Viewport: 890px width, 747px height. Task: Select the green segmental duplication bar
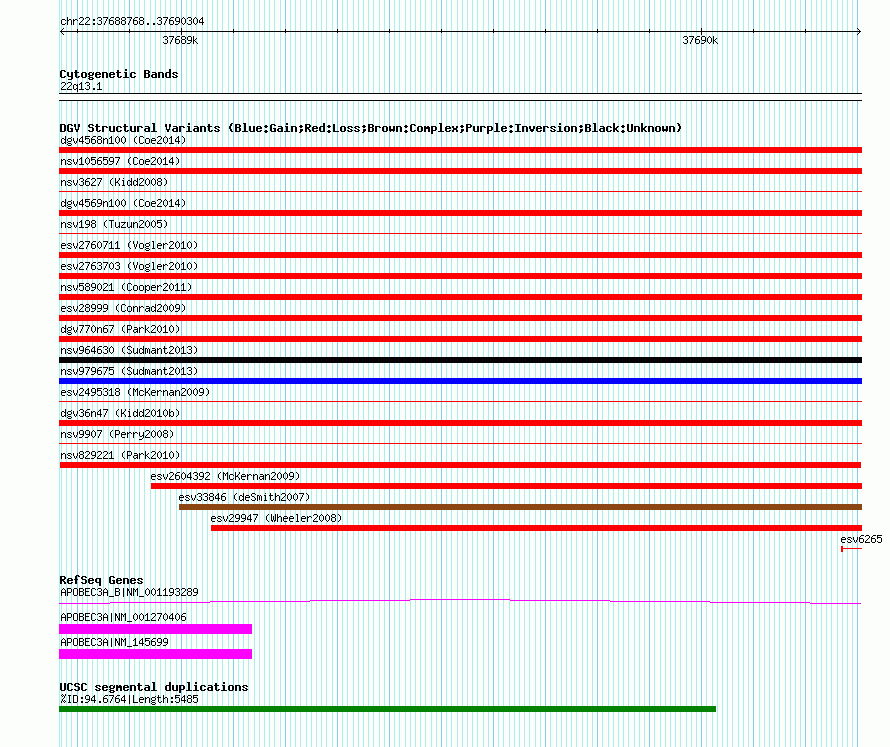click(388, 709)
